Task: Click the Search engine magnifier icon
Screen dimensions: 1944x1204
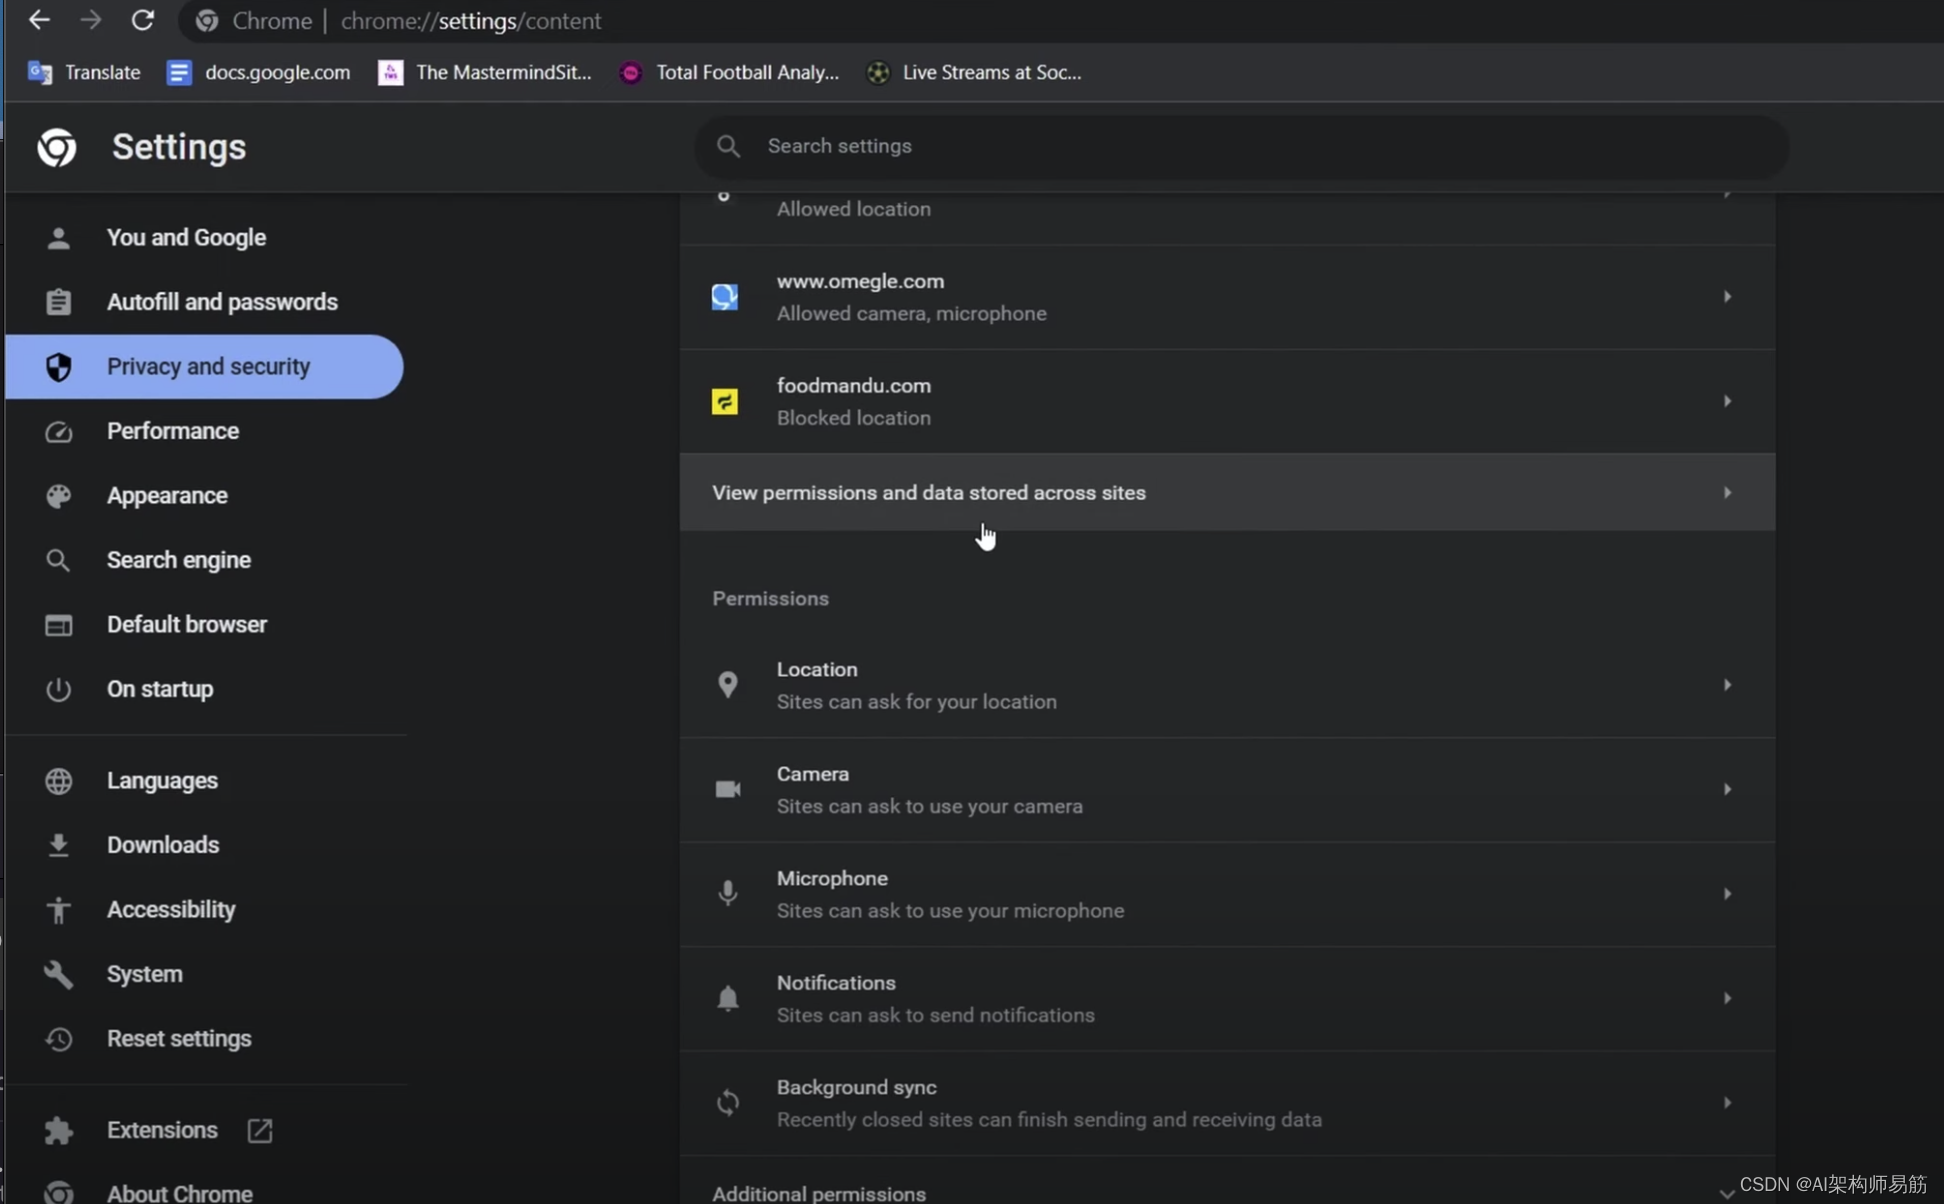Action: coord(58,560)
